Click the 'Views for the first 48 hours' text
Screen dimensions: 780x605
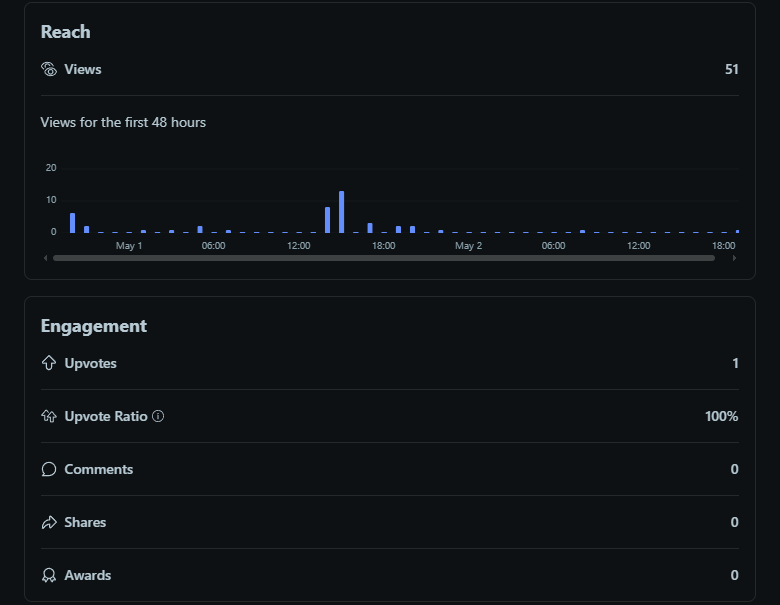pyautogui.click(x=123, y=122)
